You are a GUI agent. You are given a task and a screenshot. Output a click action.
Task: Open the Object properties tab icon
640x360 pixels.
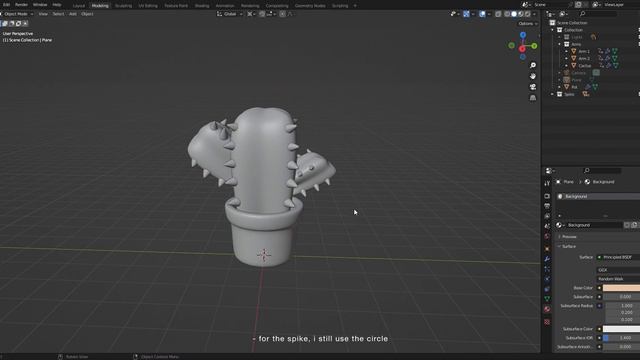point(547,249)
